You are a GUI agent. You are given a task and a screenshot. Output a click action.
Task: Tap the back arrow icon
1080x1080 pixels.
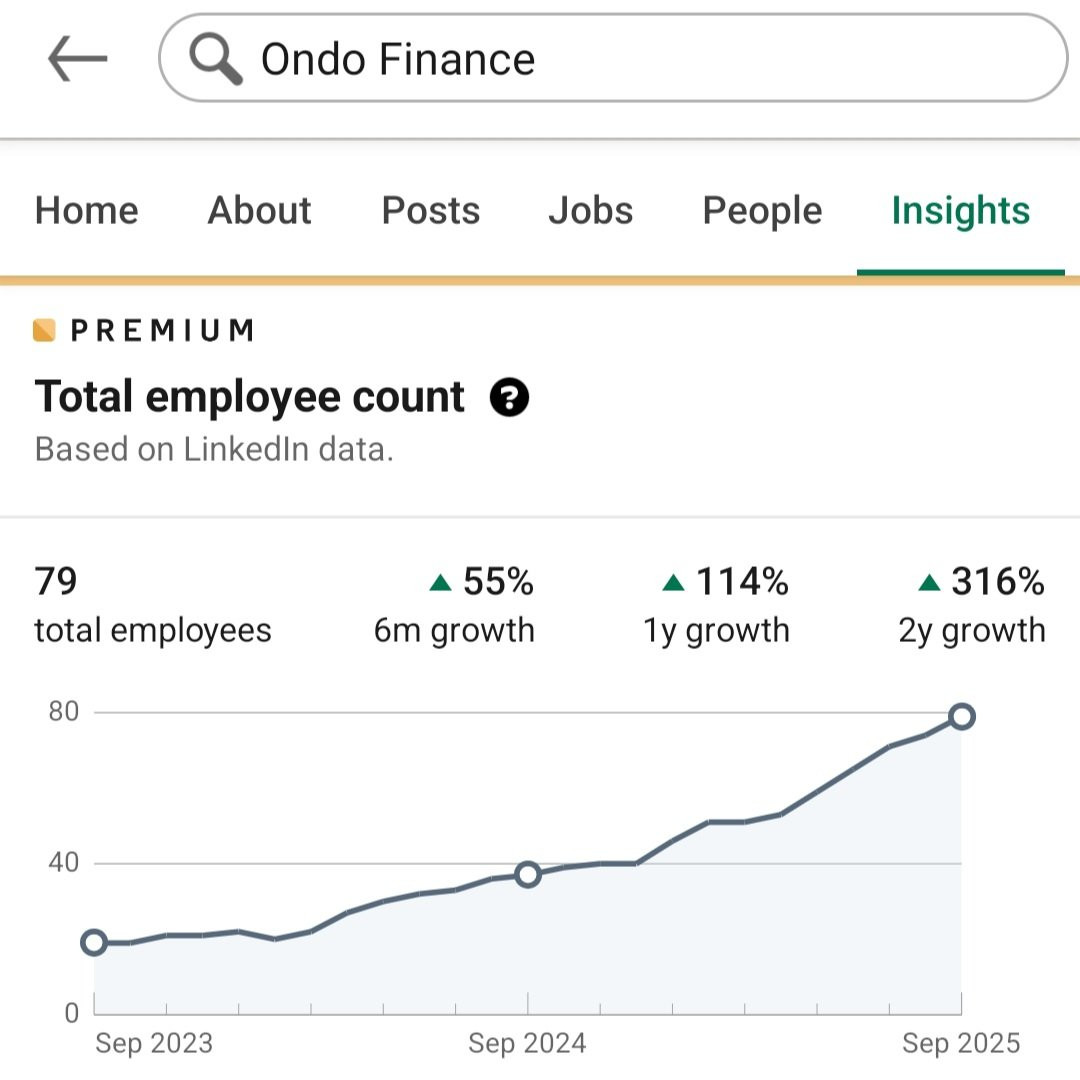click(77, 60)
